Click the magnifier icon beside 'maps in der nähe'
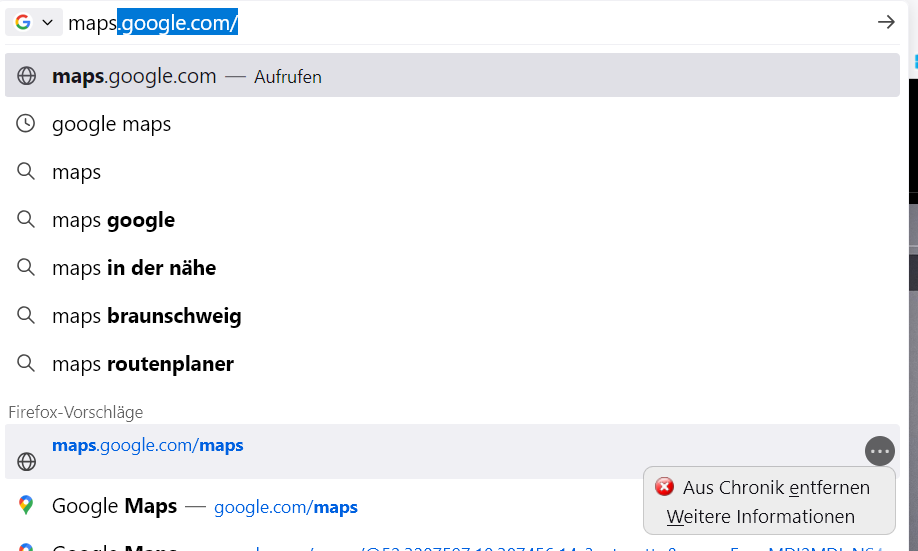This screenshot has height=551, width=918. (27, 268)
